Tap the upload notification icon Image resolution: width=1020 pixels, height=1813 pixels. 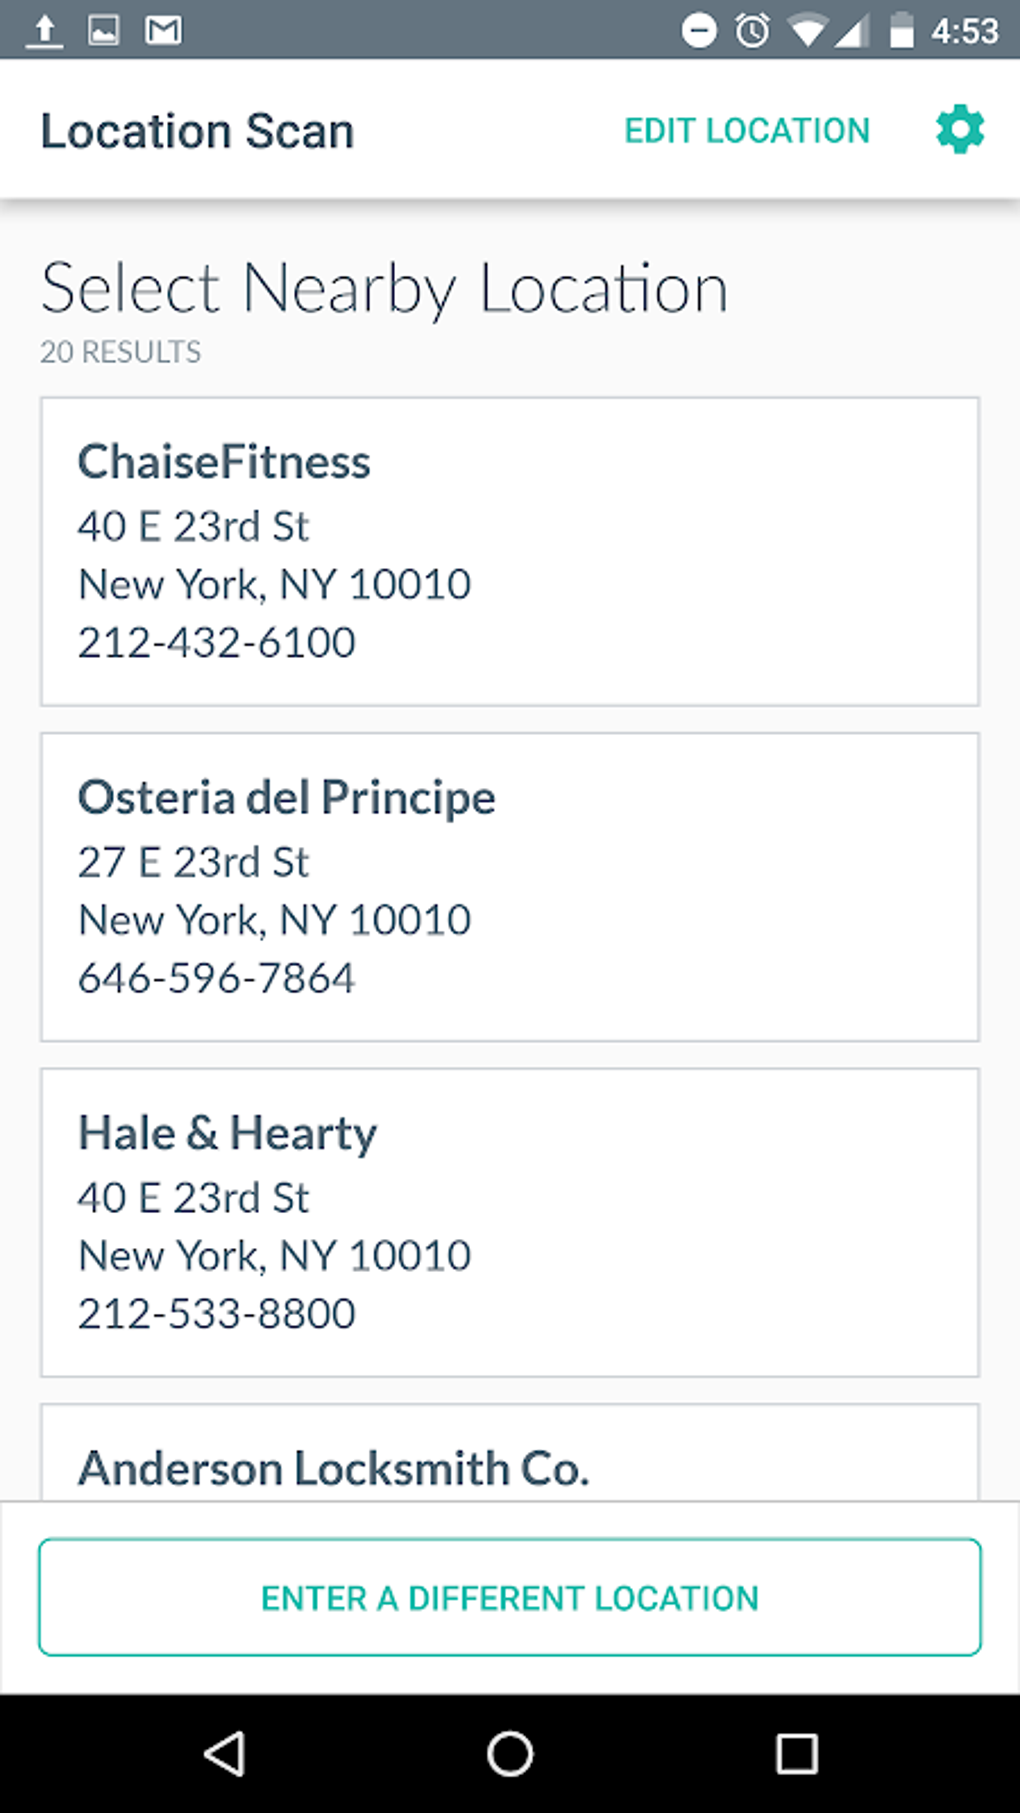[x=44, y=31]
